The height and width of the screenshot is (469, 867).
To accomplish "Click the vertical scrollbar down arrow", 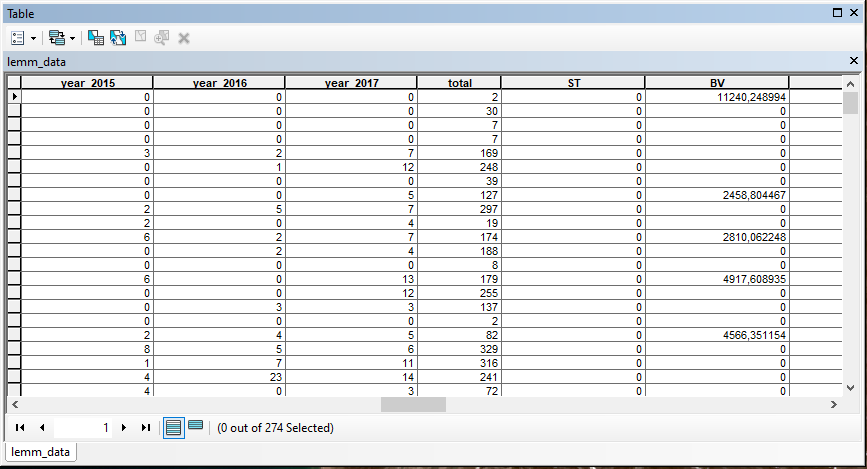I will [x=850, y=388].
